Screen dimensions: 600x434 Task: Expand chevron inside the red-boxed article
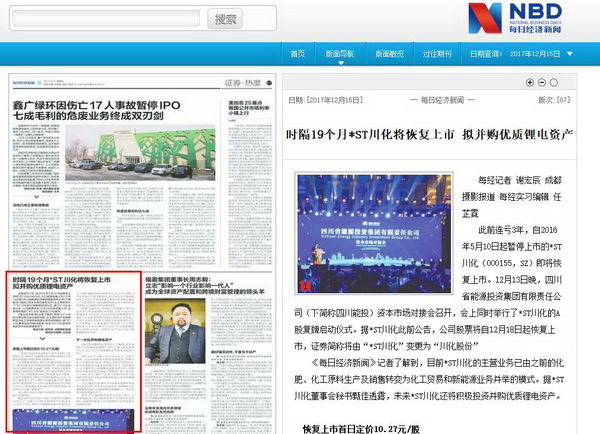point(42,338)
